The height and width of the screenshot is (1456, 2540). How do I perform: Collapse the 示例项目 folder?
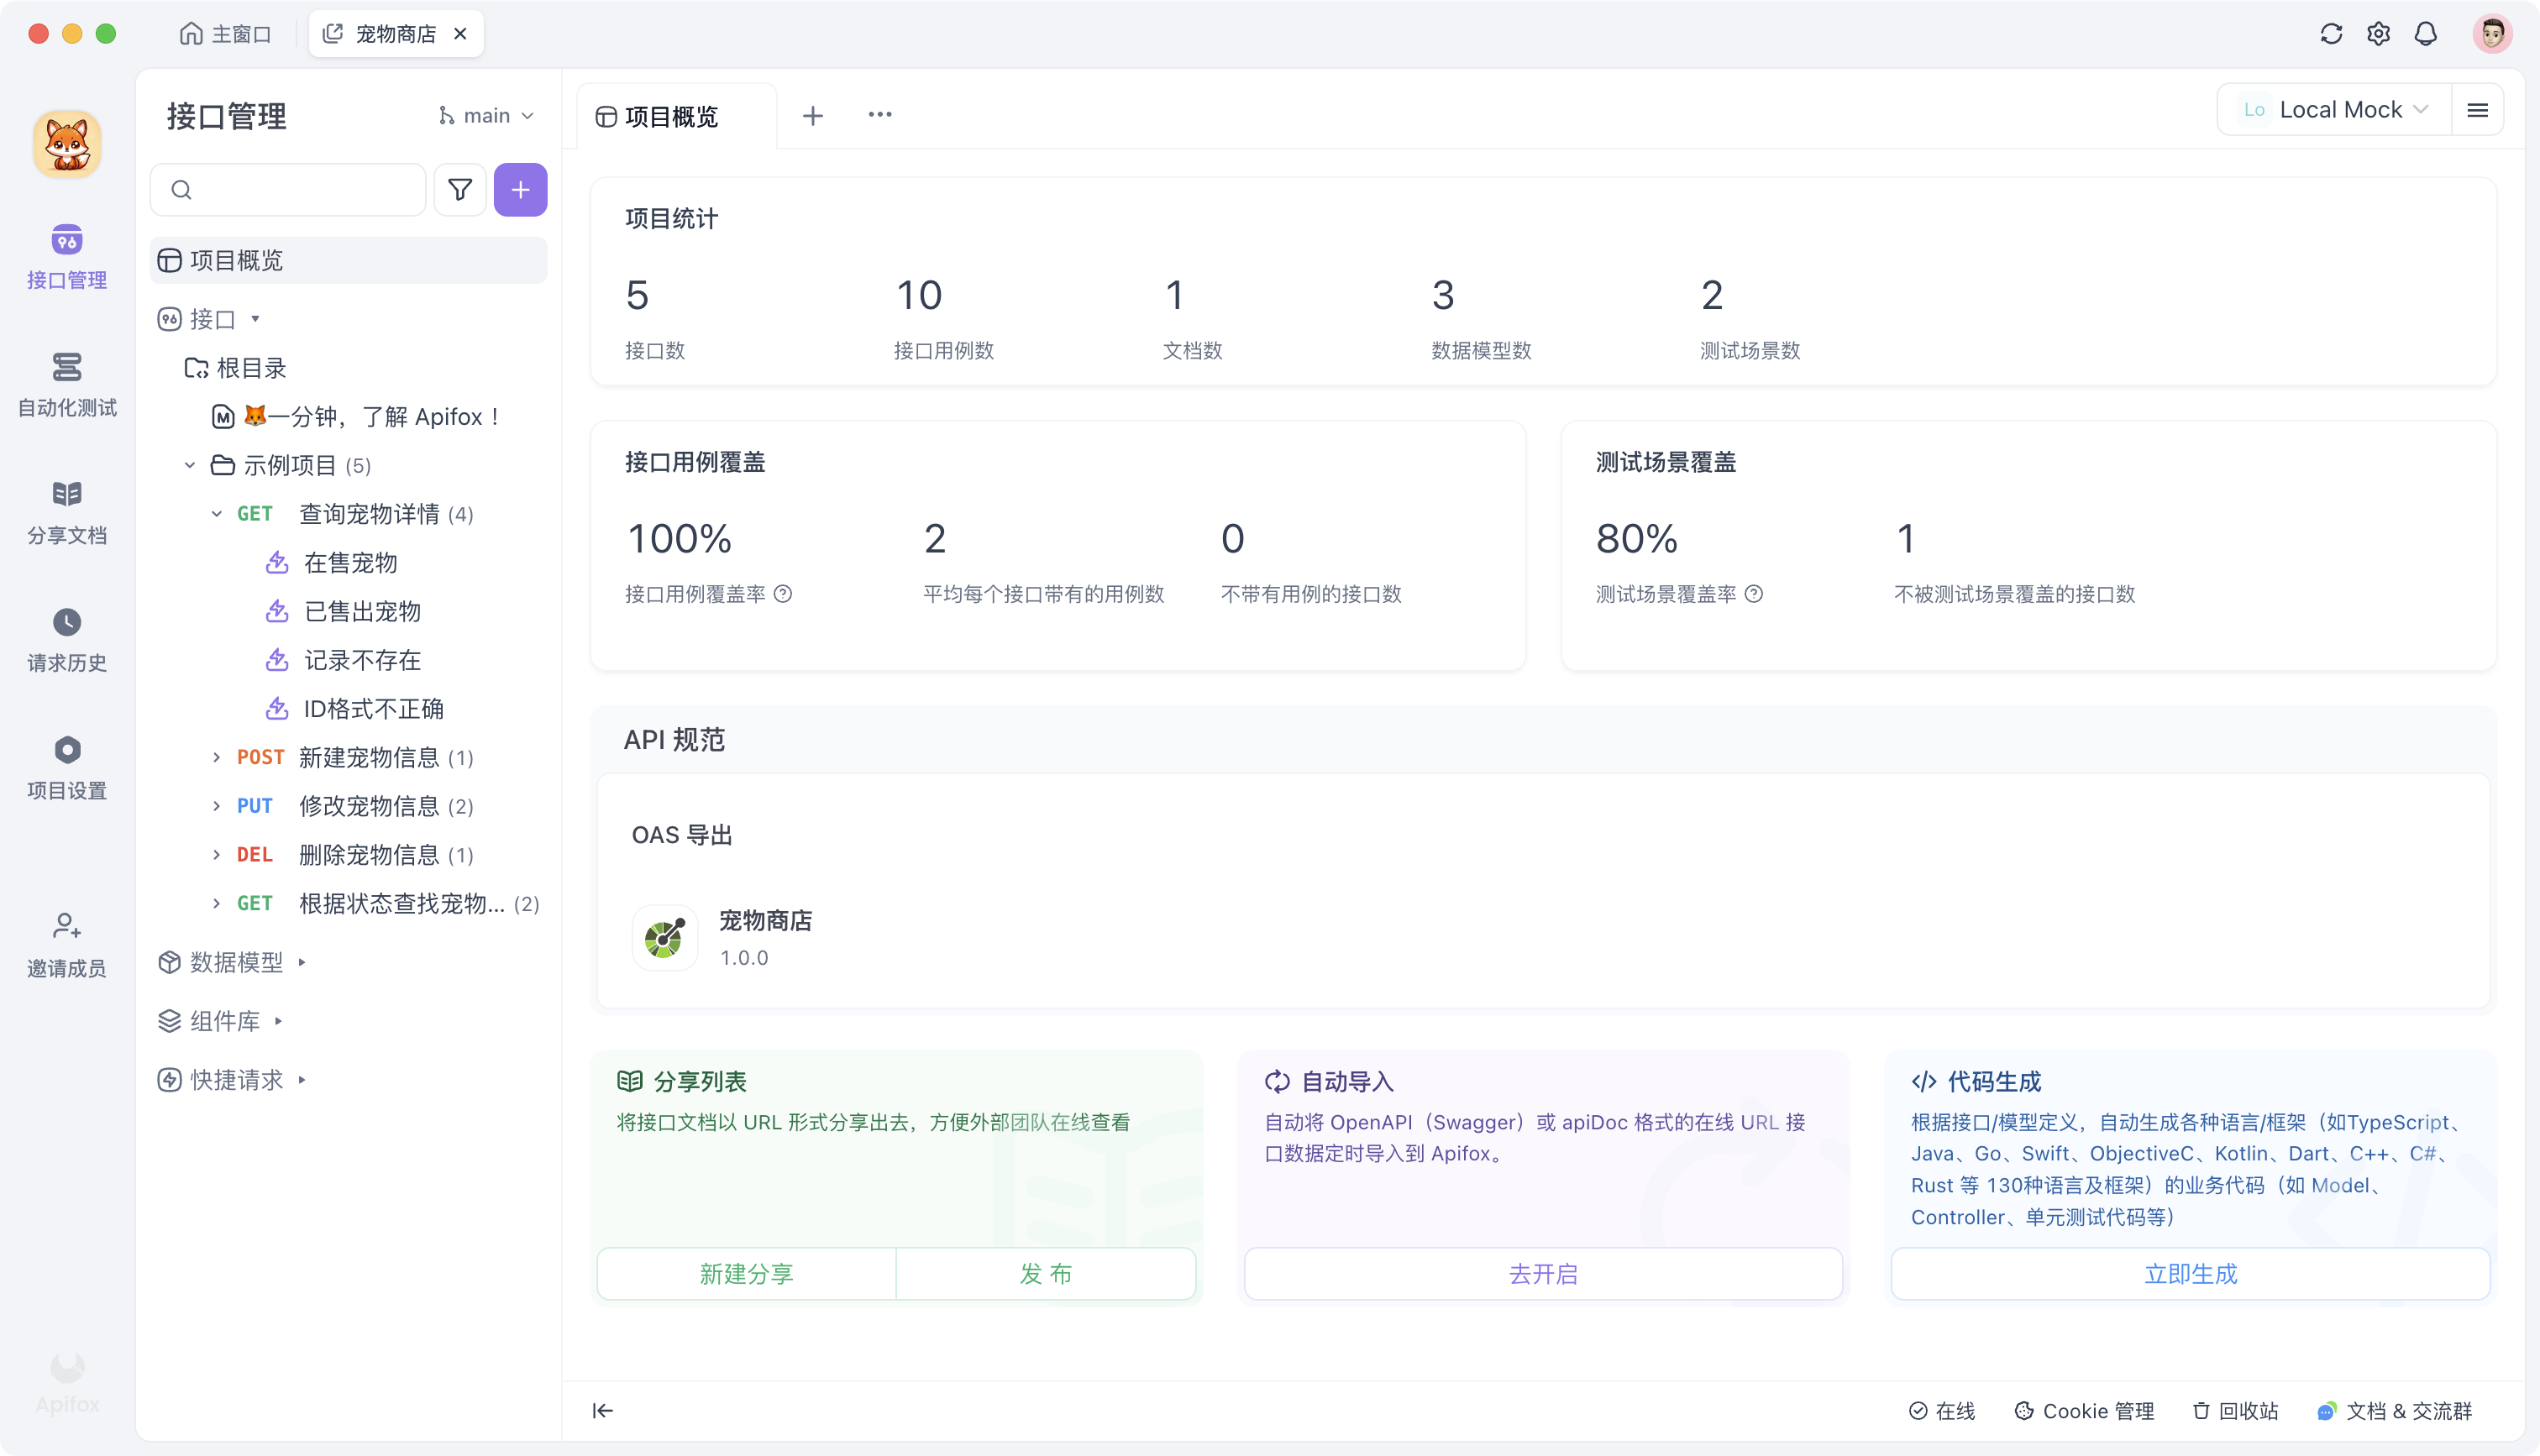(x=190, y=465)
